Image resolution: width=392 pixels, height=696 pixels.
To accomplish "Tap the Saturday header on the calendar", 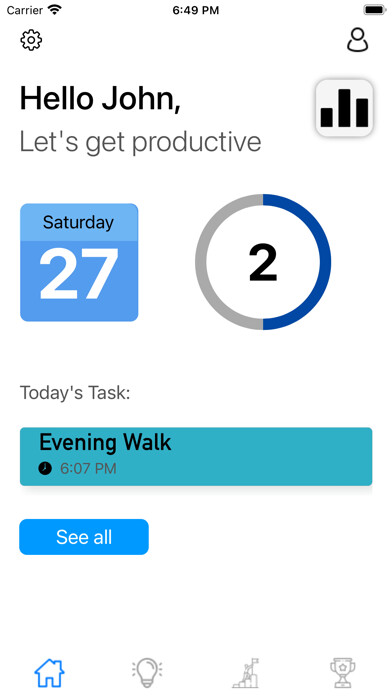I will point(79,222).
